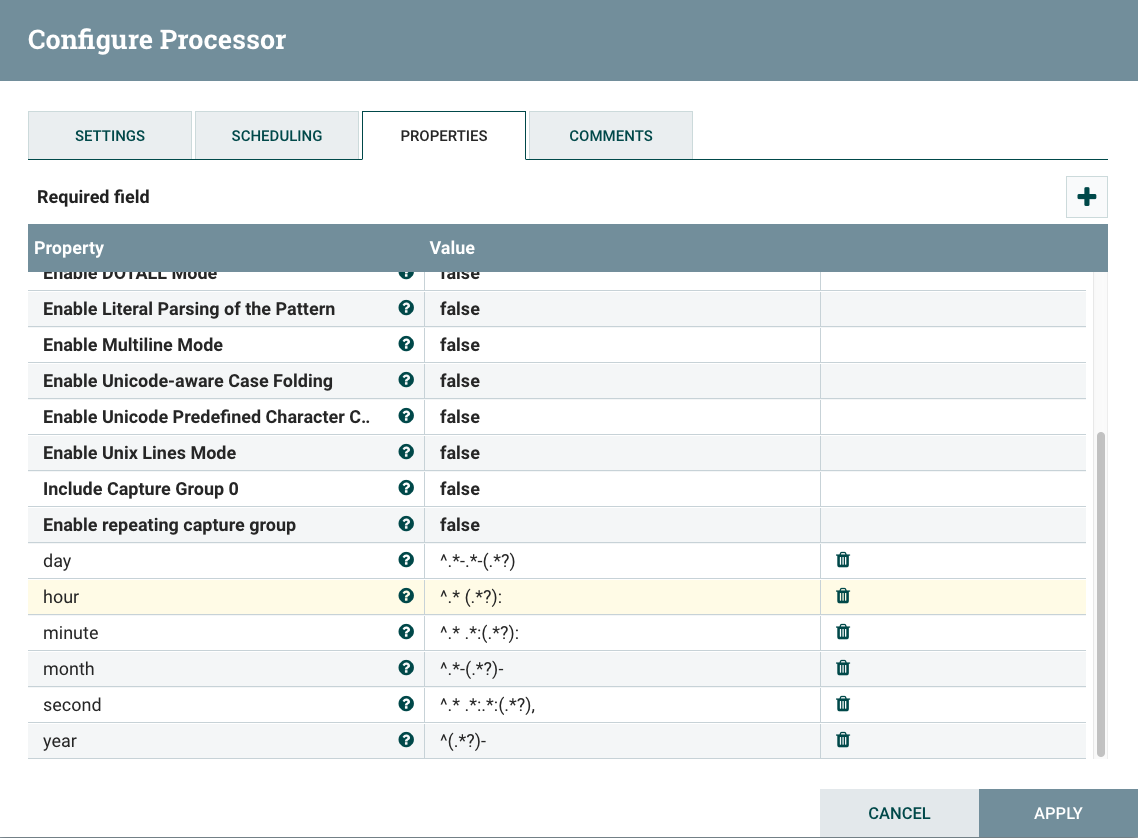Screen dimensions: 1138x838
Task: Open the COMMENTS tab
Action: 610,135
